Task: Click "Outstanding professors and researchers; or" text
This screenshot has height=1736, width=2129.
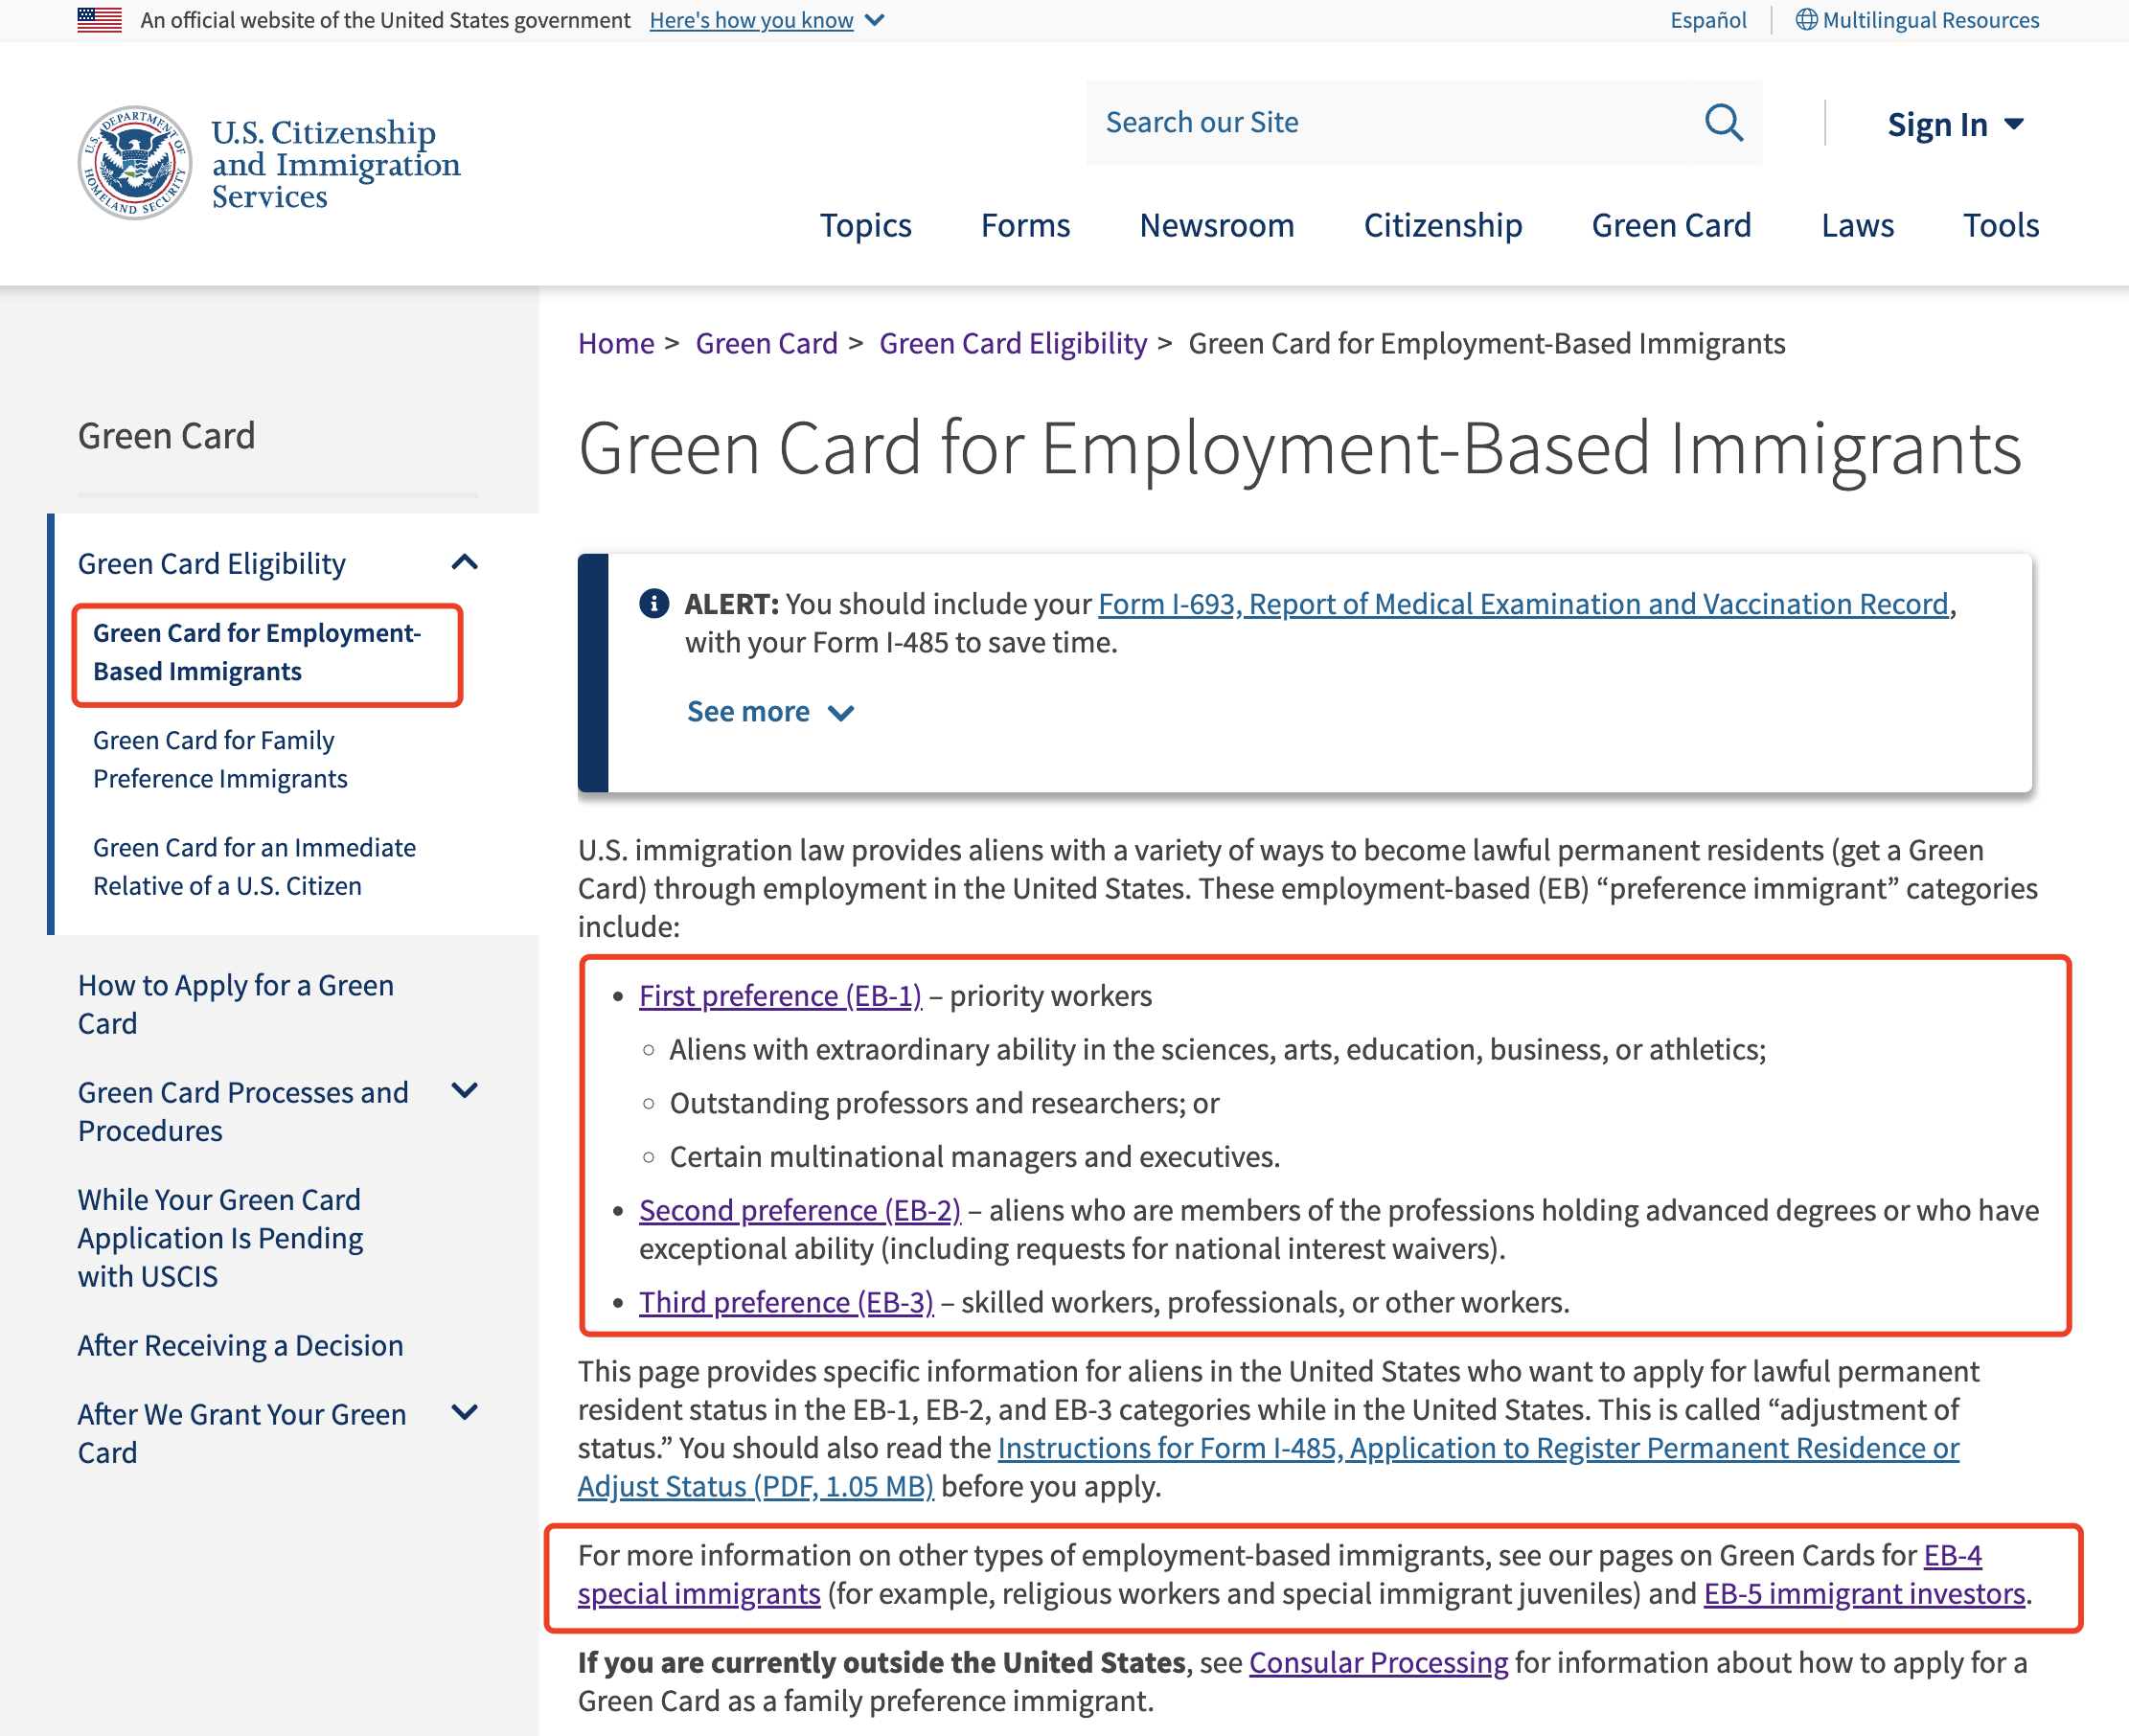Action: click(944, 1102)
